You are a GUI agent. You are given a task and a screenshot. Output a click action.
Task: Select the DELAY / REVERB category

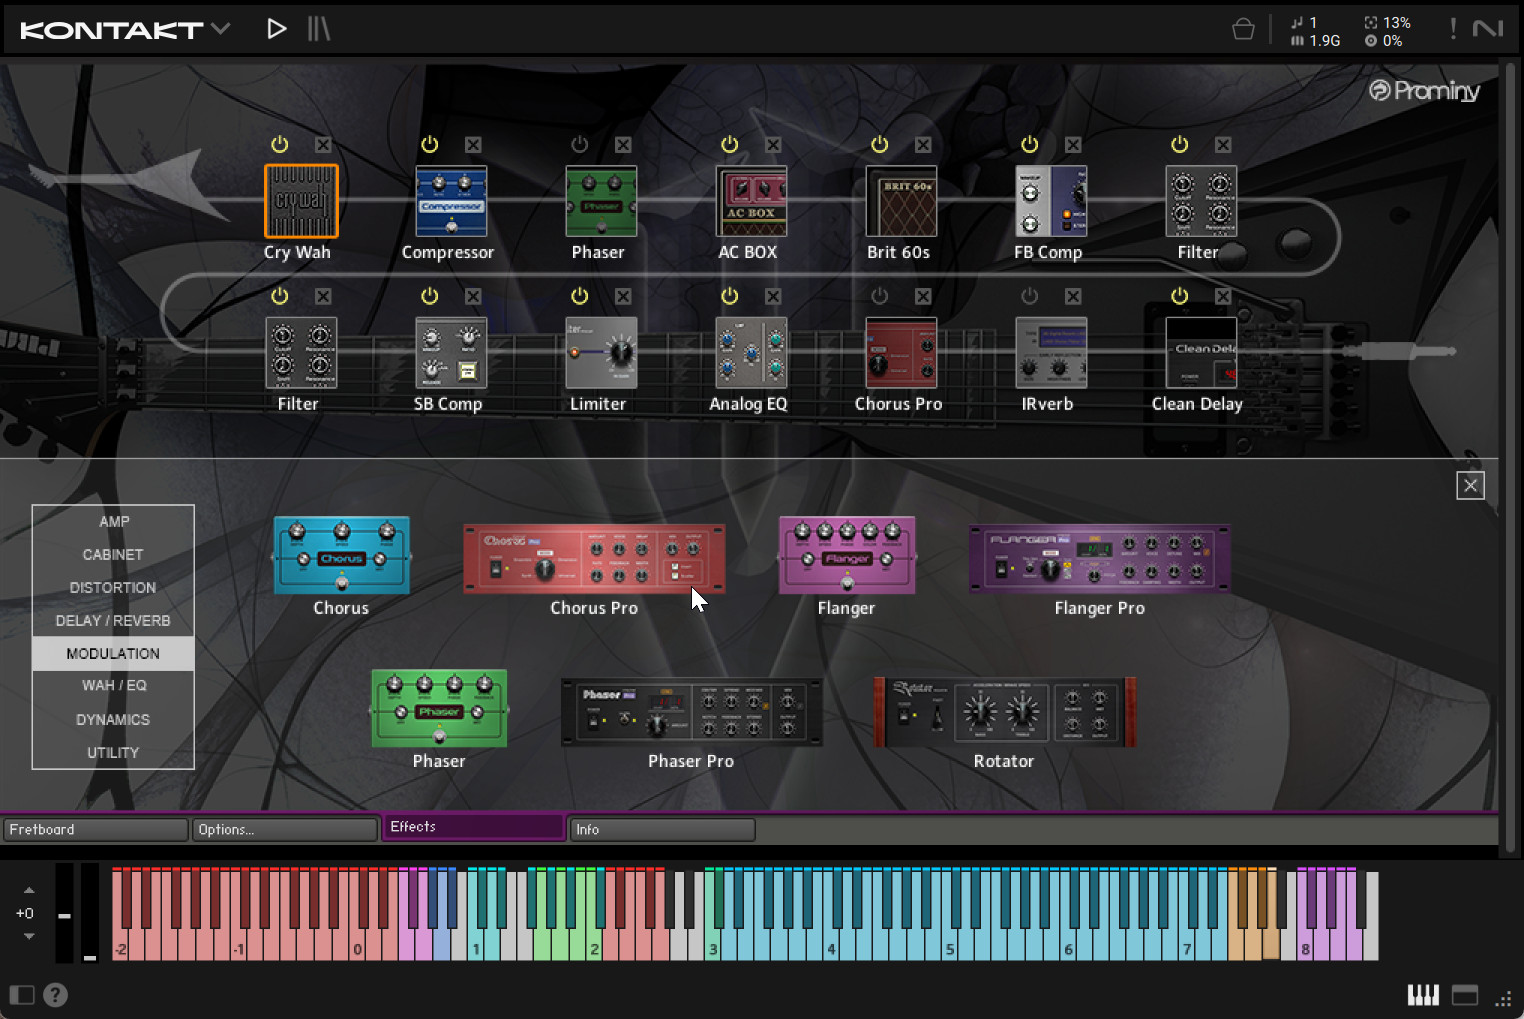[113, 621]
